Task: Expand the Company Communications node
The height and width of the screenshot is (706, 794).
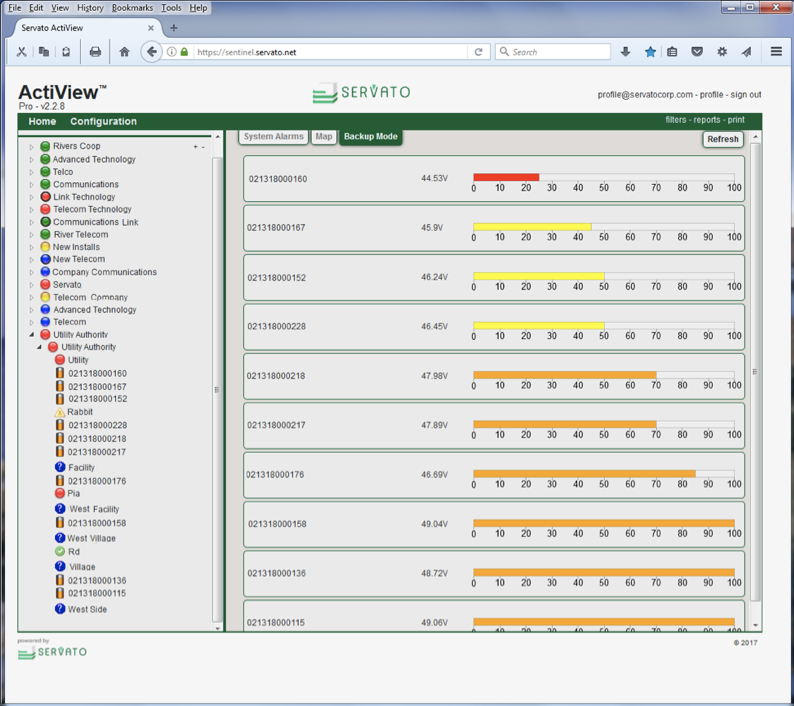Action: [x=31, y=272]
